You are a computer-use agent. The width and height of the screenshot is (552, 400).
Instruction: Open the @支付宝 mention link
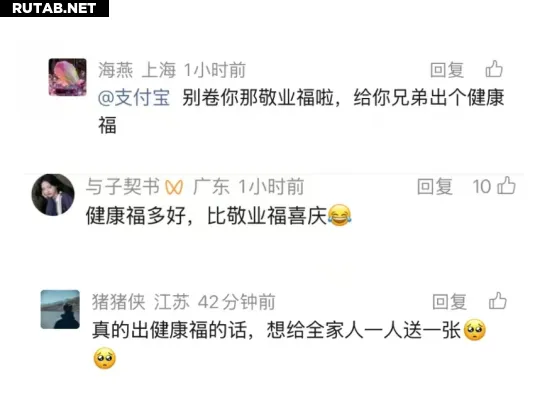click(134, 98)
